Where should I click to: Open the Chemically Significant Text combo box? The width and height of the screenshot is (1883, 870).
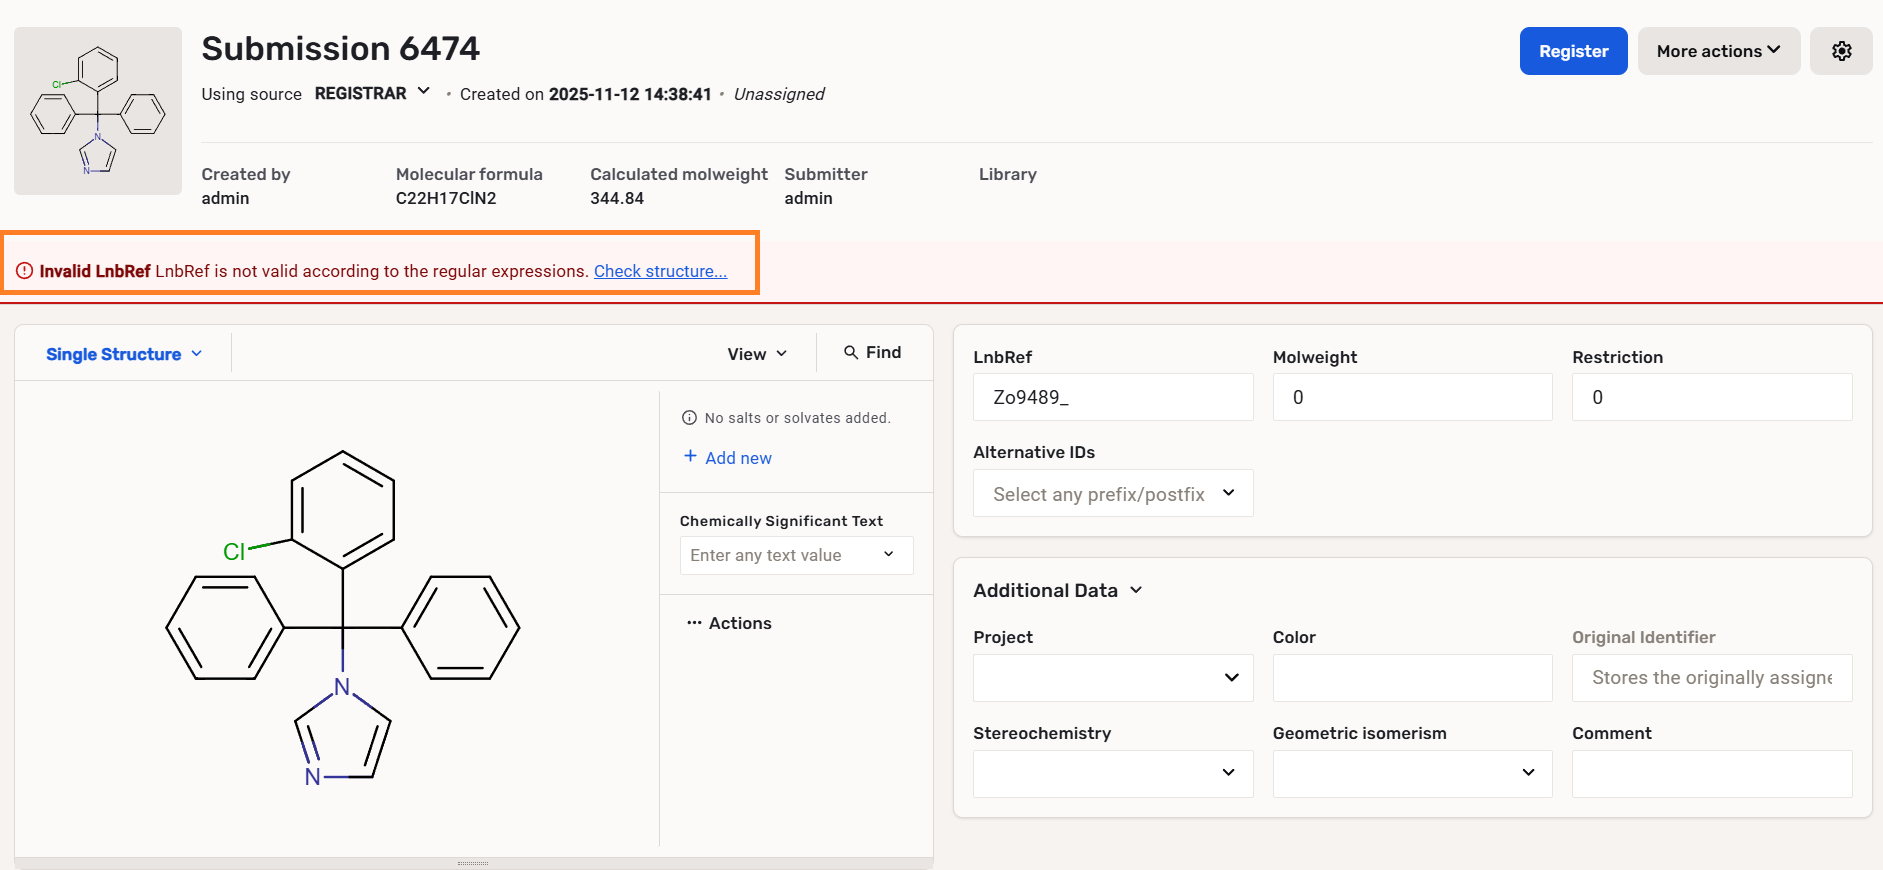pyautogui.click(x=796, y=555)
